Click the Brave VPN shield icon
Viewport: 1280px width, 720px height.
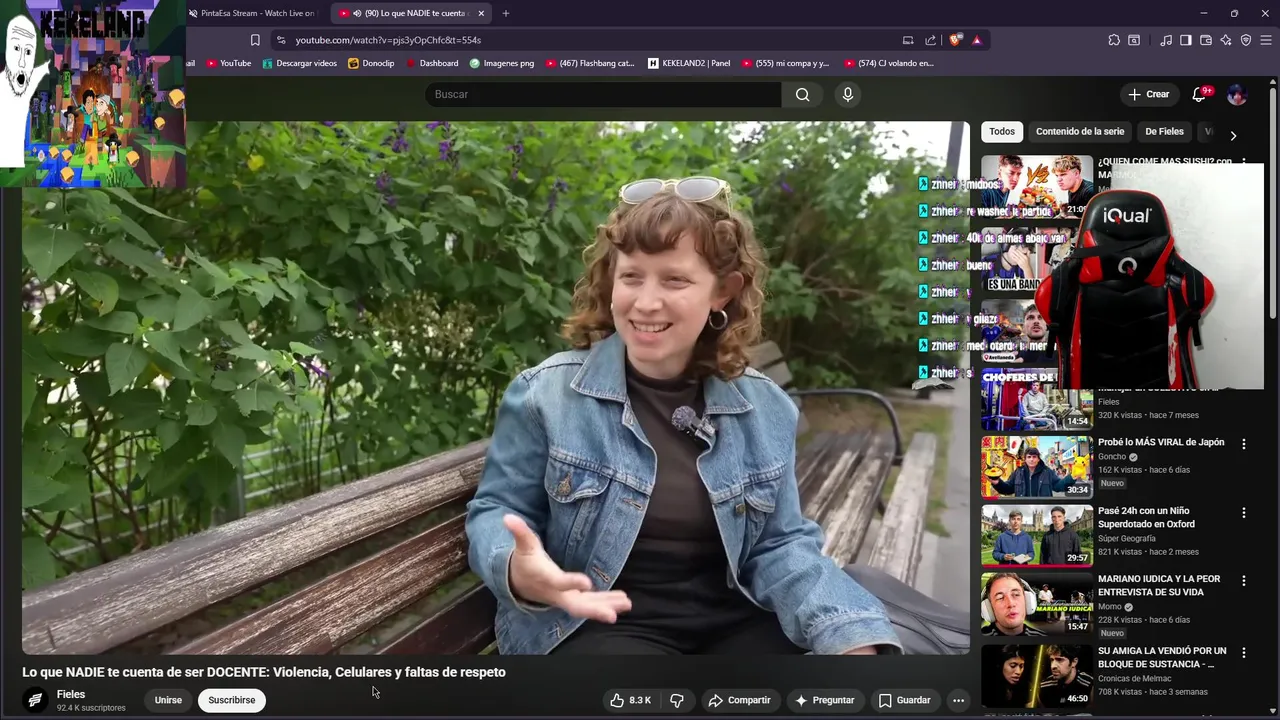1246,40
